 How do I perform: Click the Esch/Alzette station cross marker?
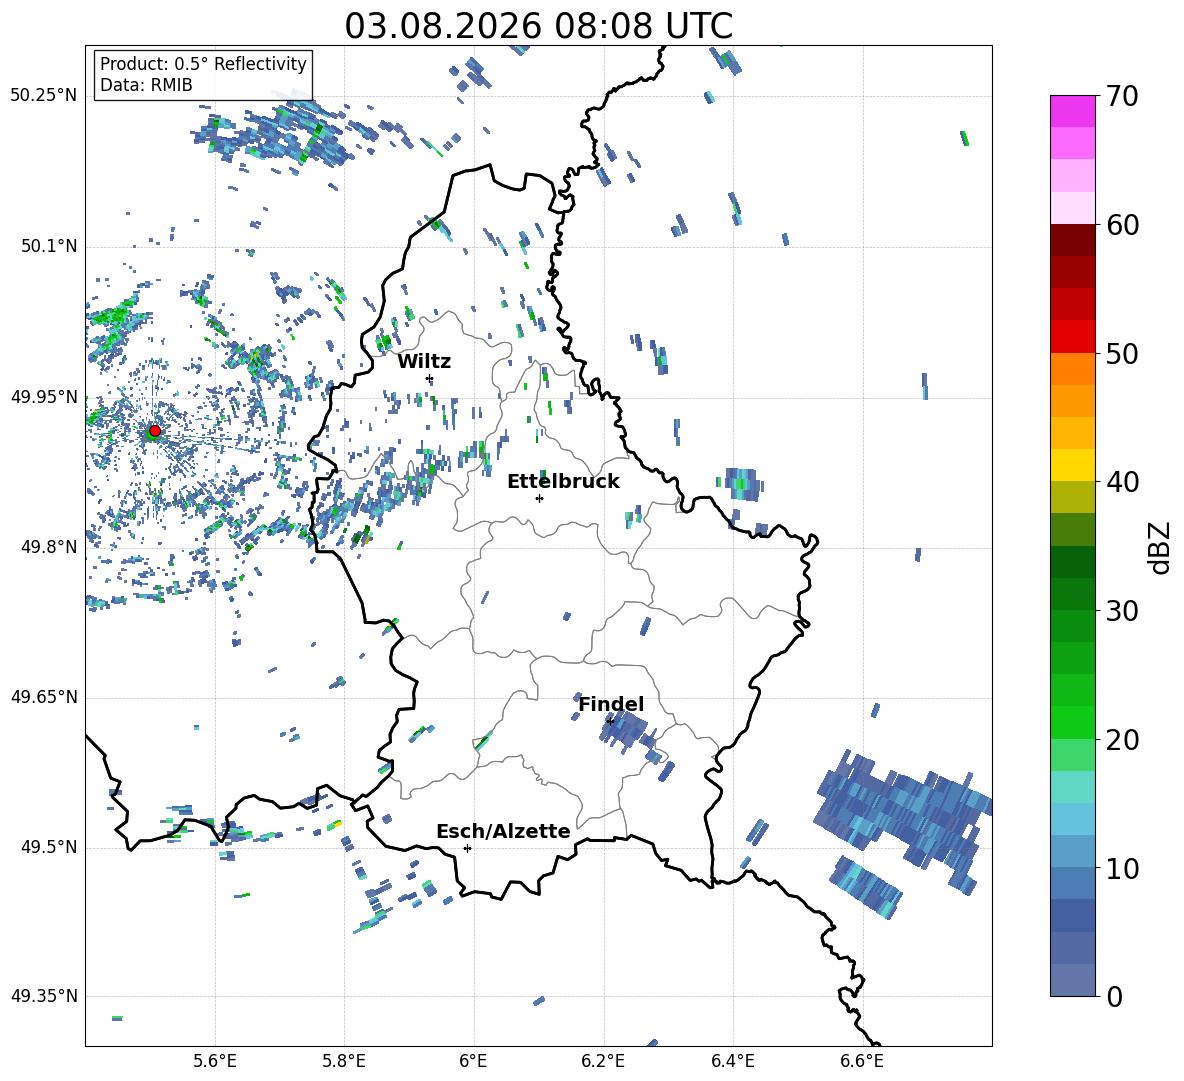click(467, 848)
